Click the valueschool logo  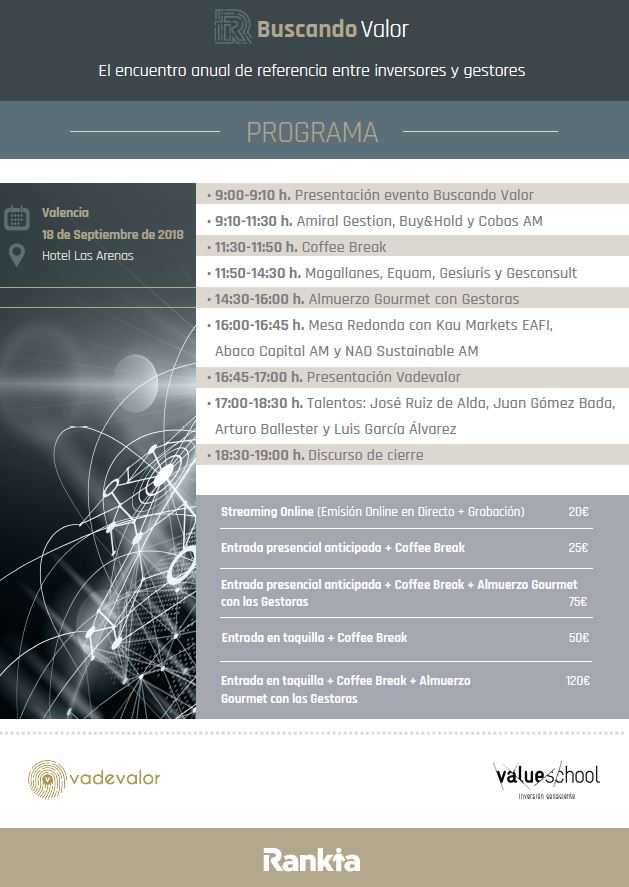[x=546, y=780]
